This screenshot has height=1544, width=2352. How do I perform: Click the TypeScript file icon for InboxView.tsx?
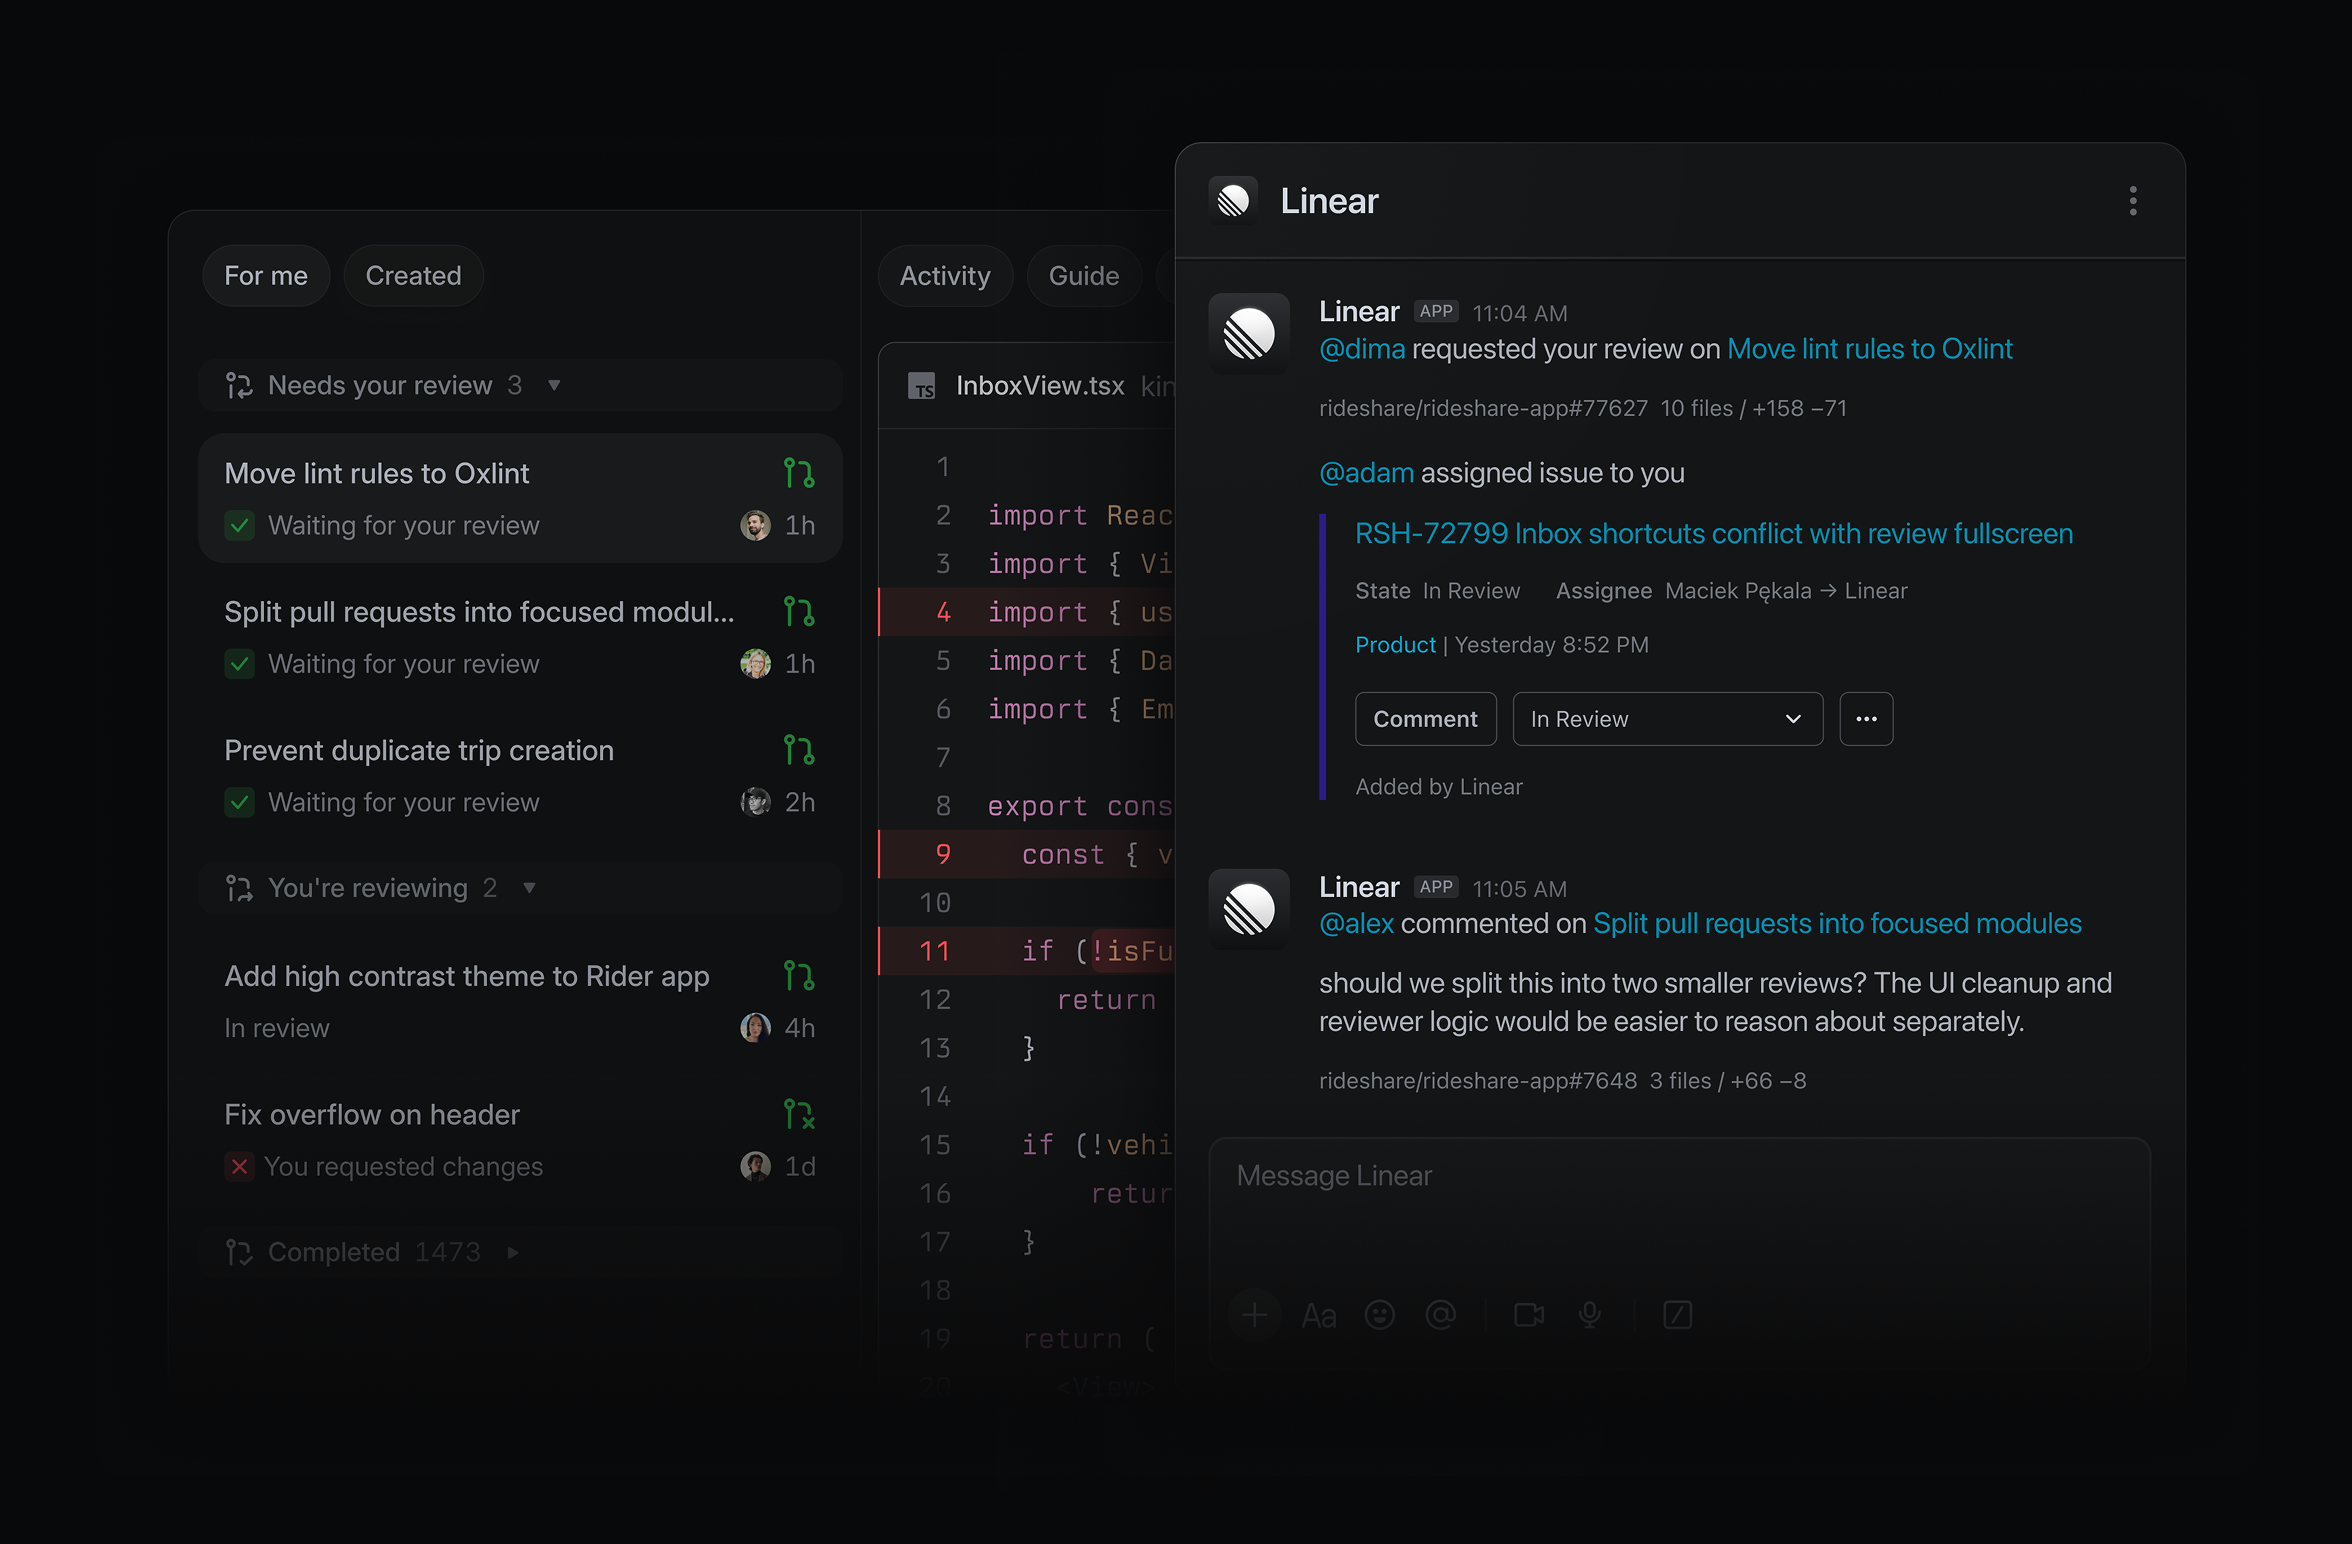(x=921, y=386)
